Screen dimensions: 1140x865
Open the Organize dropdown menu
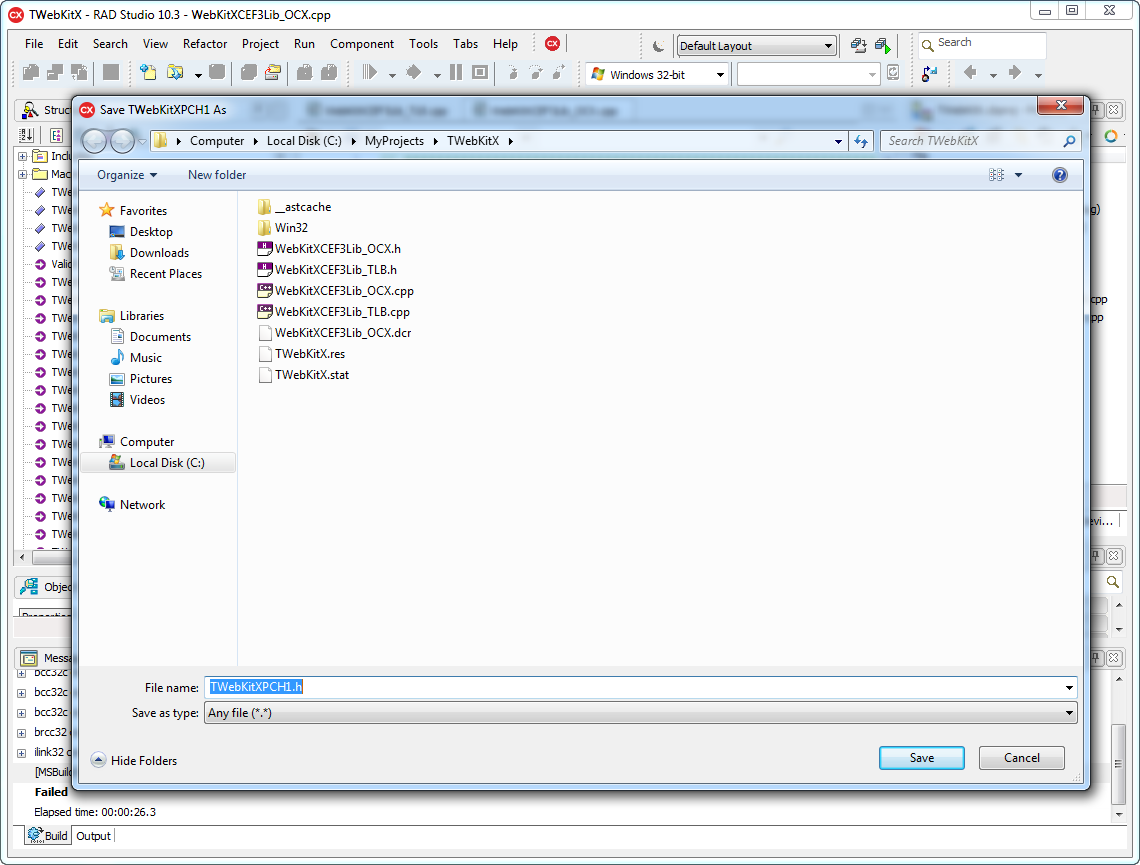127,175
